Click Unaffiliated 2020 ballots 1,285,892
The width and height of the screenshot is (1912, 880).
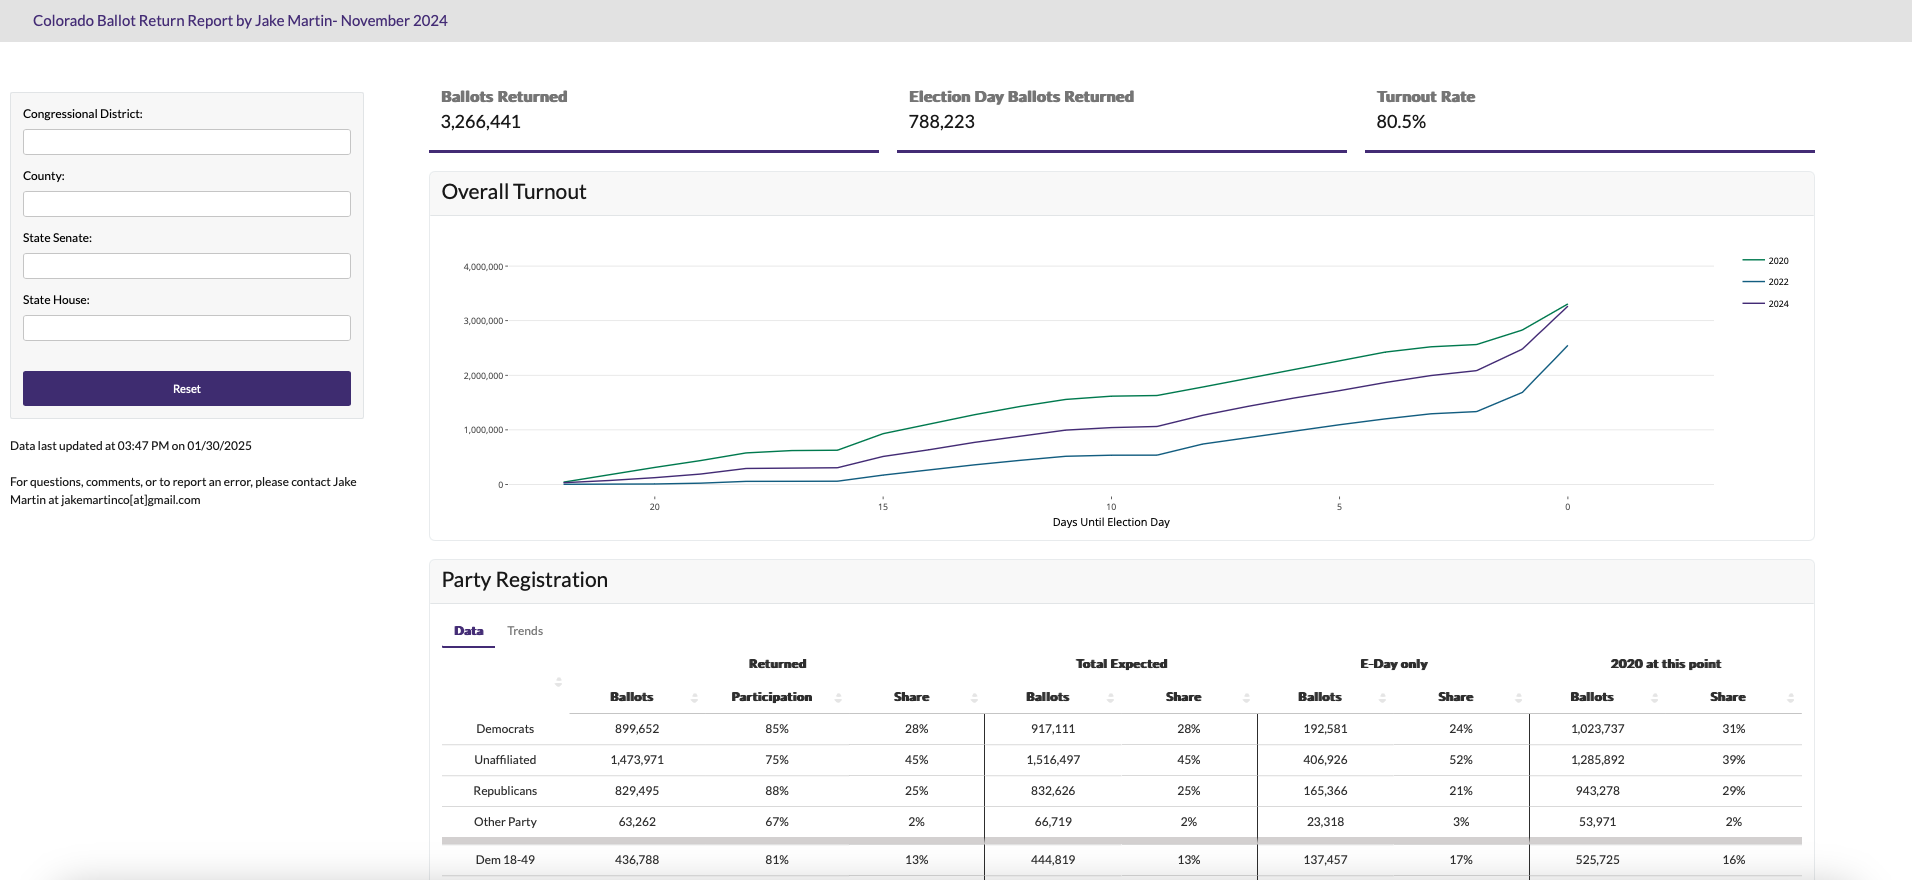tap(1597, 760)
